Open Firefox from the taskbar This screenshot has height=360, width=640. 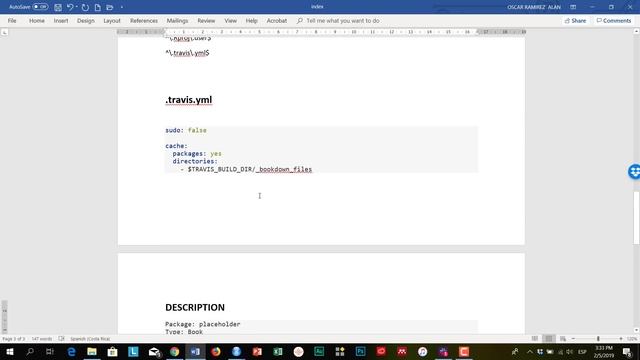216,351
